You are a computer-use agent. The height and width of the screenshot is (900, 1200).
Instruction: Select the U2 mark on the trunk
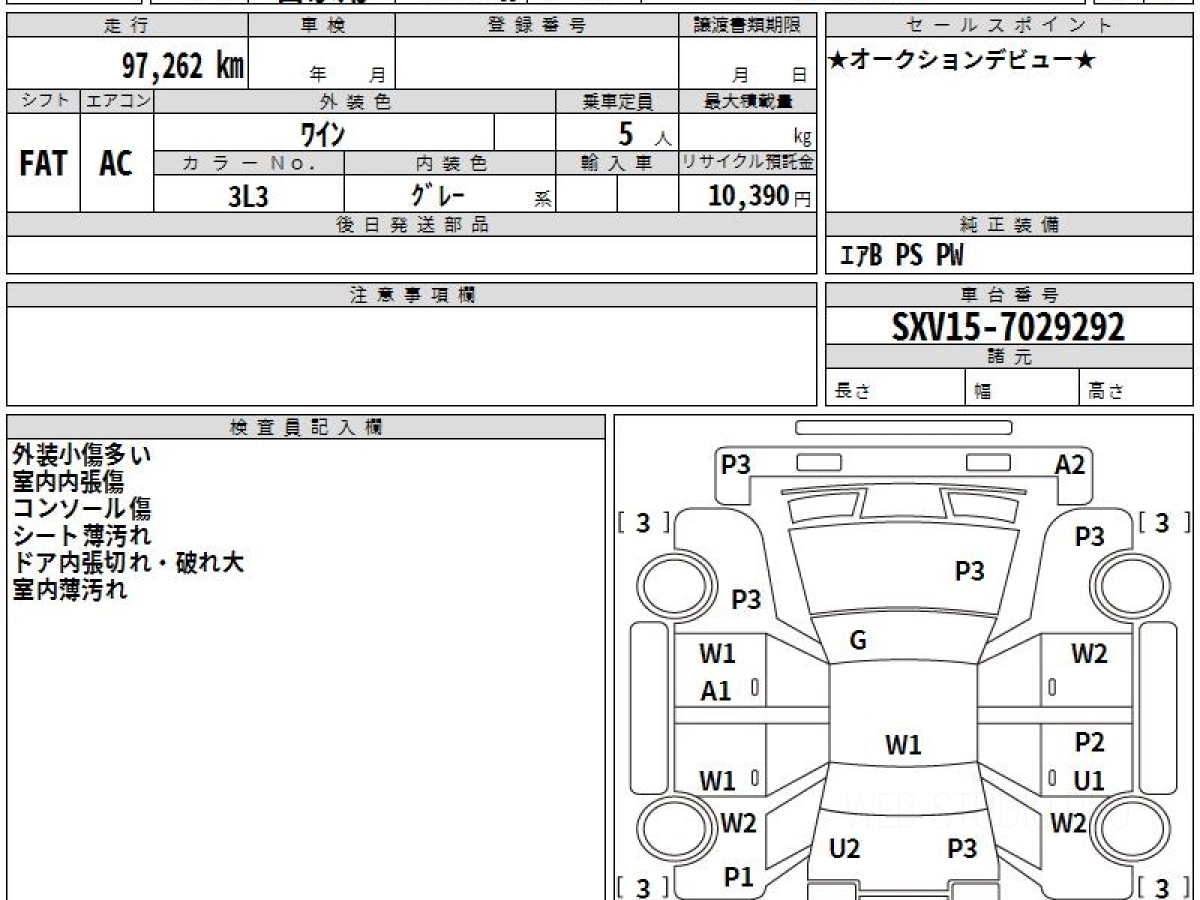pyautogui.click(x=845, y=849)
